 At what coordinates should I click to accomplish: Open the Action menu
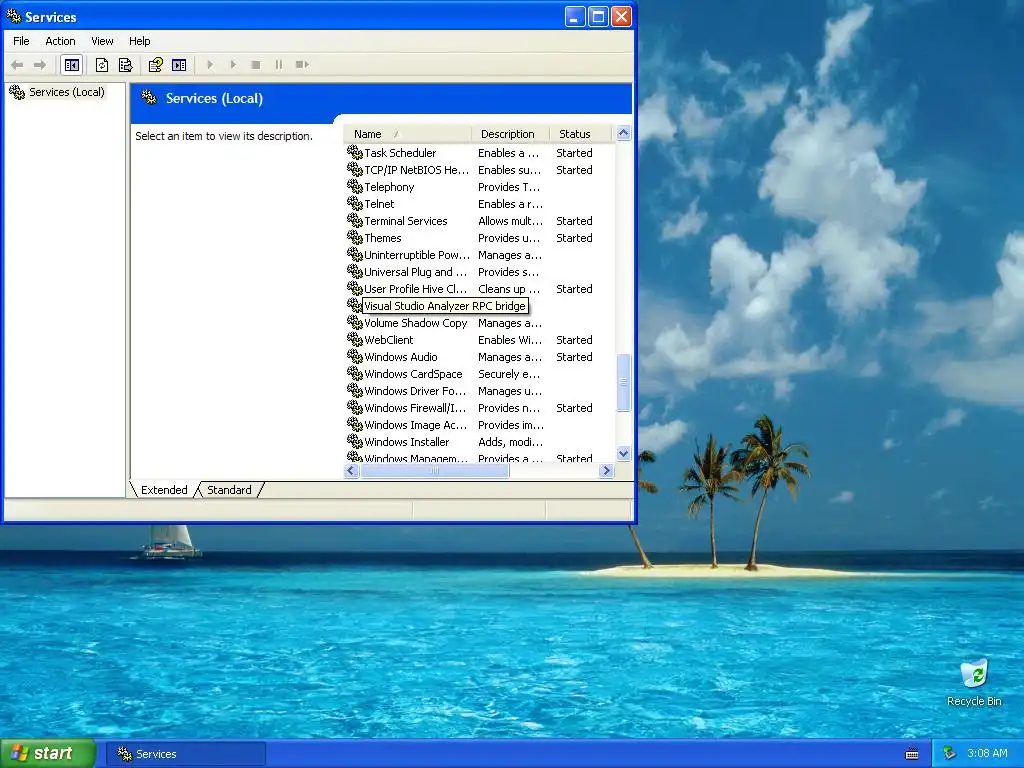(x=60, y=41)
